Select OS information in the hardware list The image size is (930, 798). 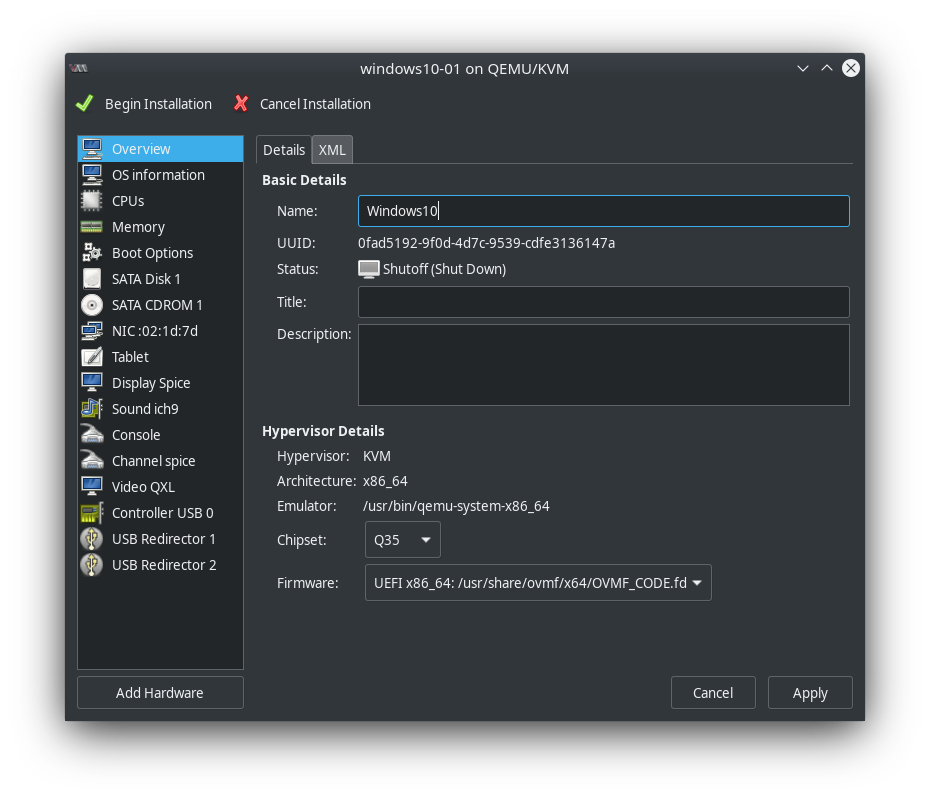click(x=160, y=175)
